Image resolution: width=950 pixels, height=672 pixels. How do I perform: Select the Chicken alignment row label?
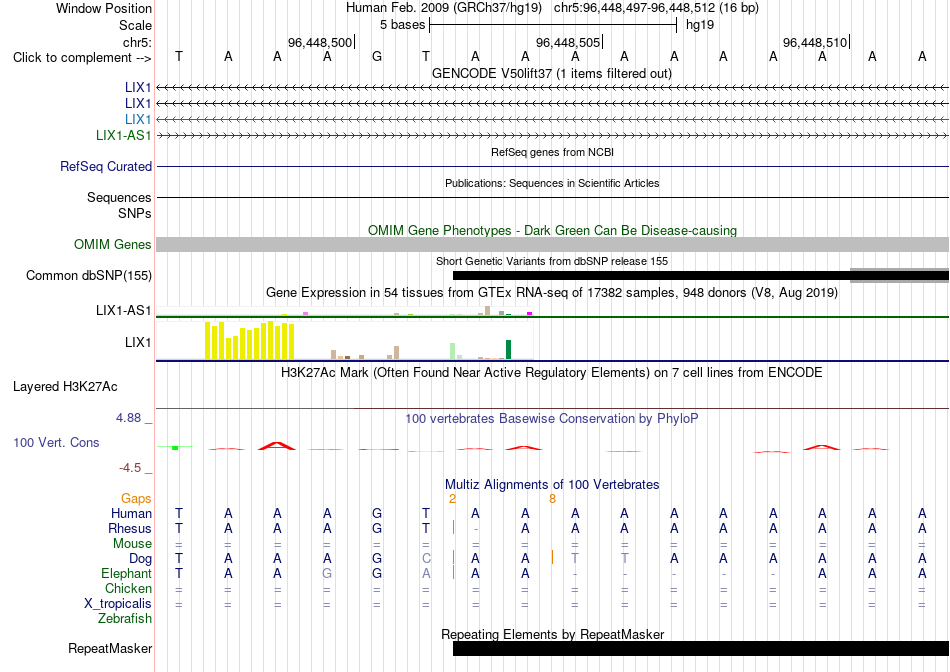click(x=128, y=588)
